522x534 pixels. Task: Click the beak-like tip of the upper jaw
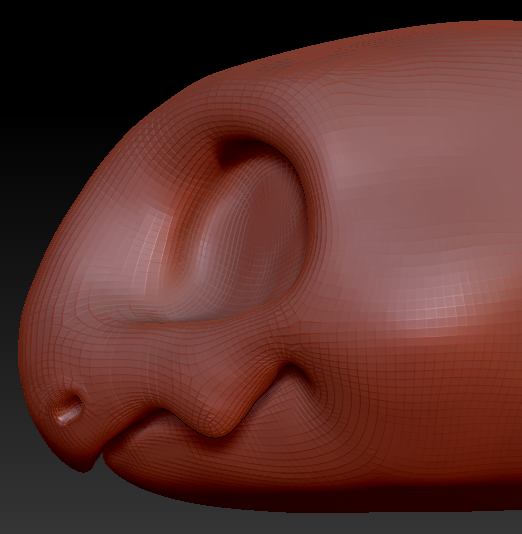[x=82, y=460]
